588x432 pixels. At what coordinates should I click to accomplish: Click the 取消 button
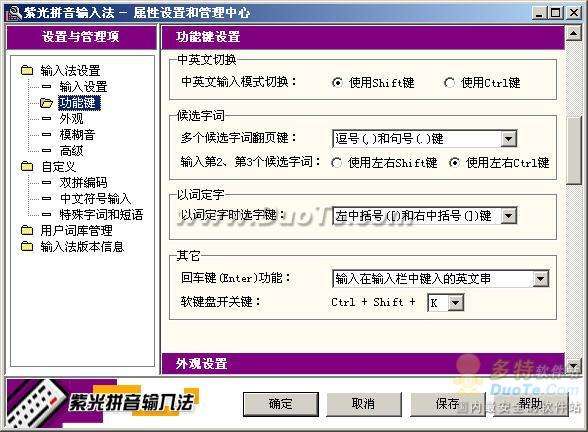click(364, 404)
